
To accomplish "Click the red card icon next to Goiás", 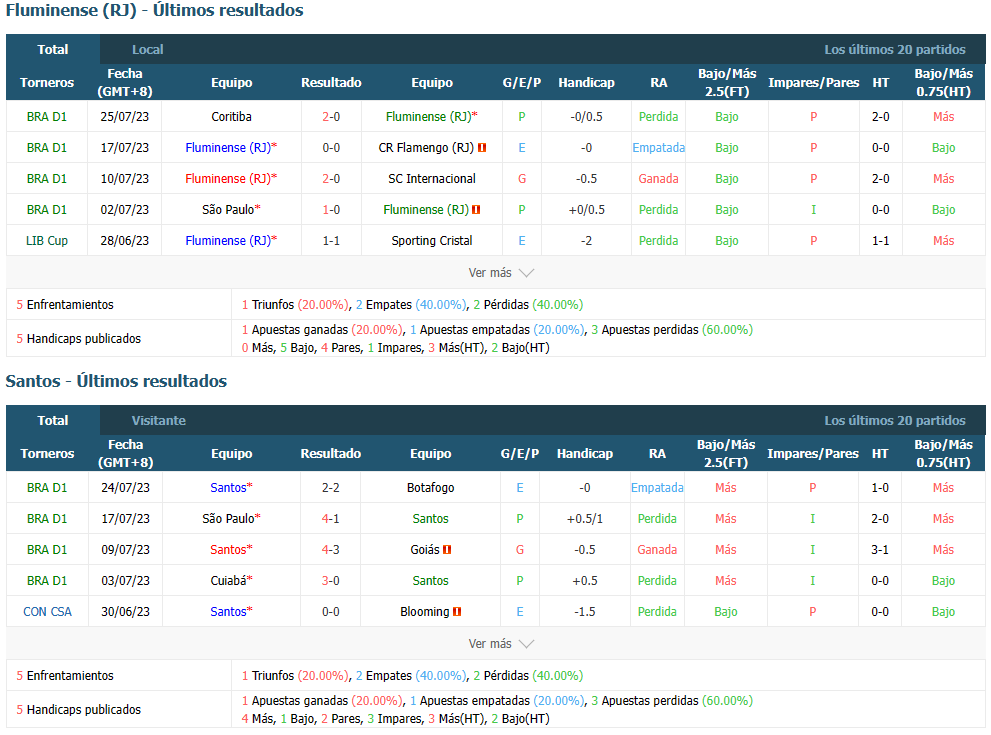I will click(447, 550).
